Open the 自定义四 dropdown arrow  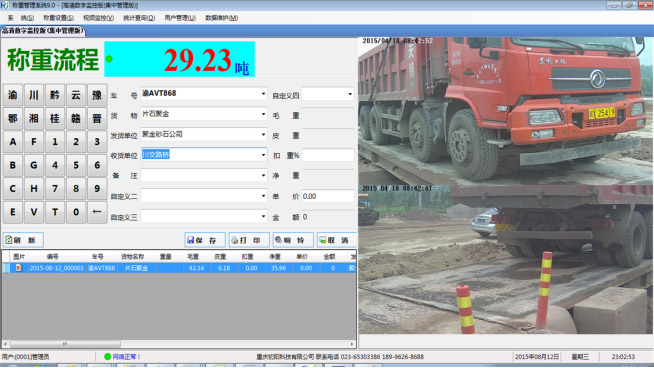pyautogui.click(x=350, y=94)
